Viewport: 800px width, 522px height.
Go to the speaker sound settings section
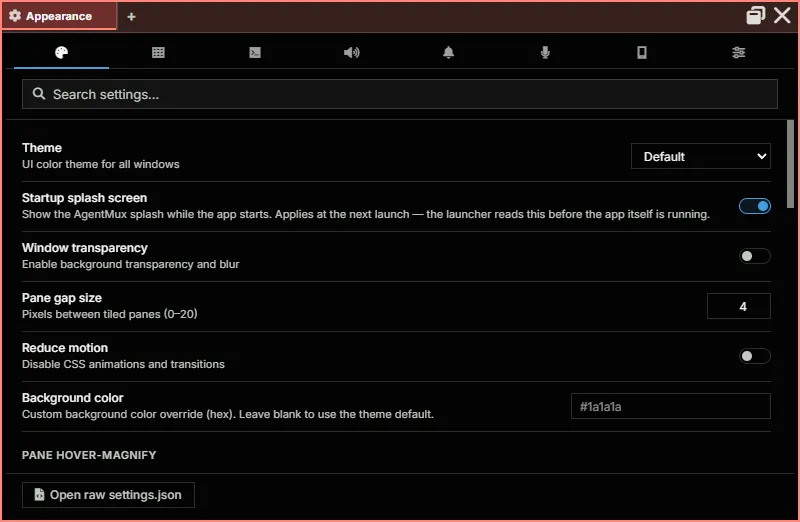coord(352,53)
